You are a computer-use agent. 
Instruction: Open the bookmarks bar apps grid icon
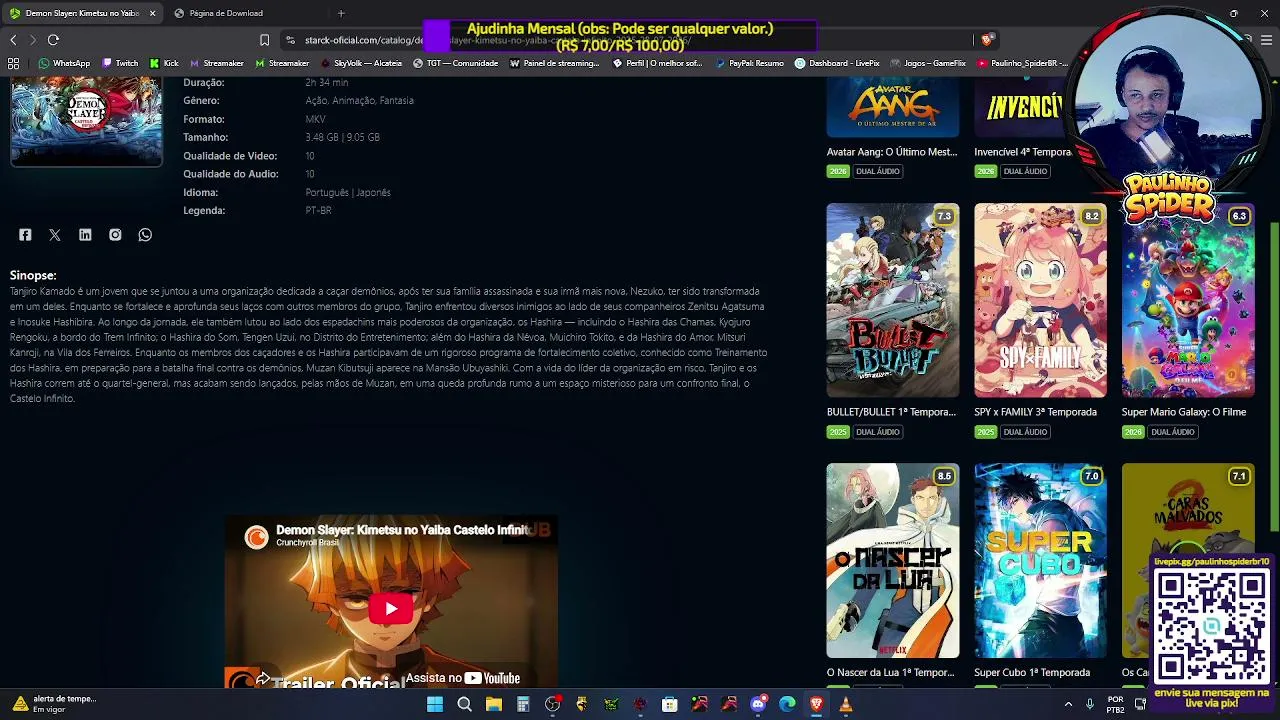(13, 63)
